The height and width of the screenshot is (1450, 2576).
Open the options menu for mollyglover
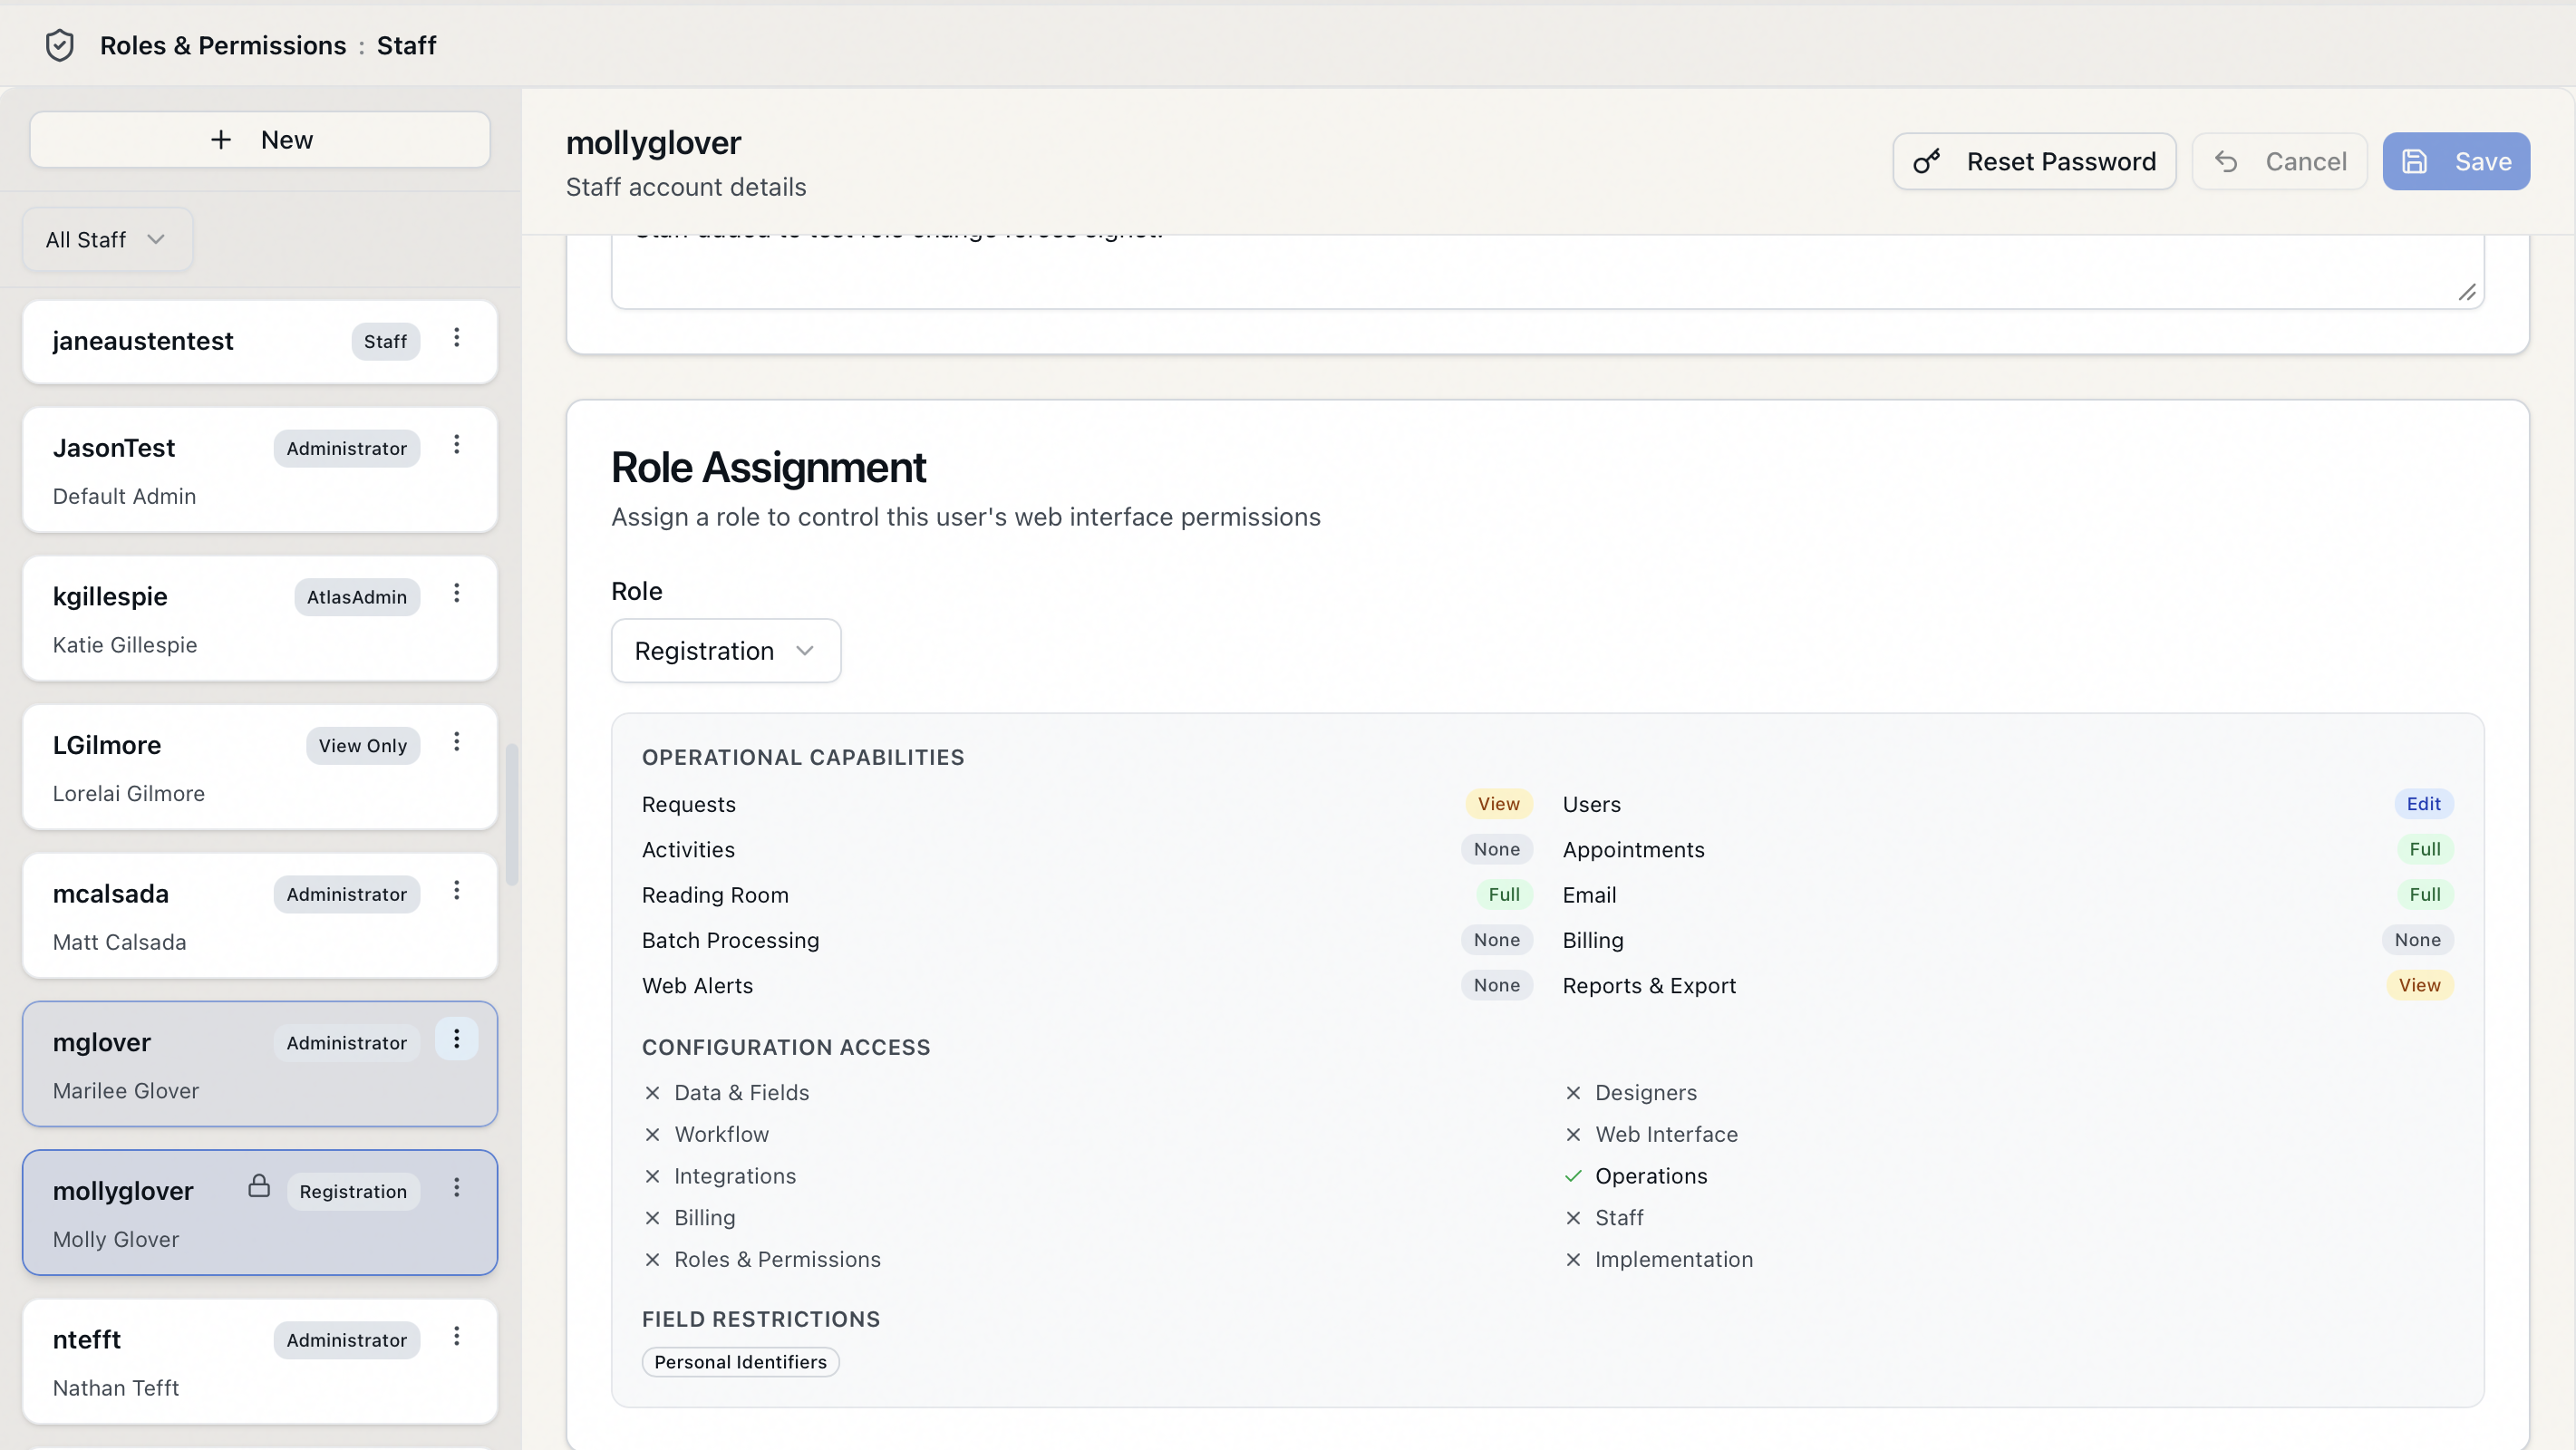click(457, 1188)
